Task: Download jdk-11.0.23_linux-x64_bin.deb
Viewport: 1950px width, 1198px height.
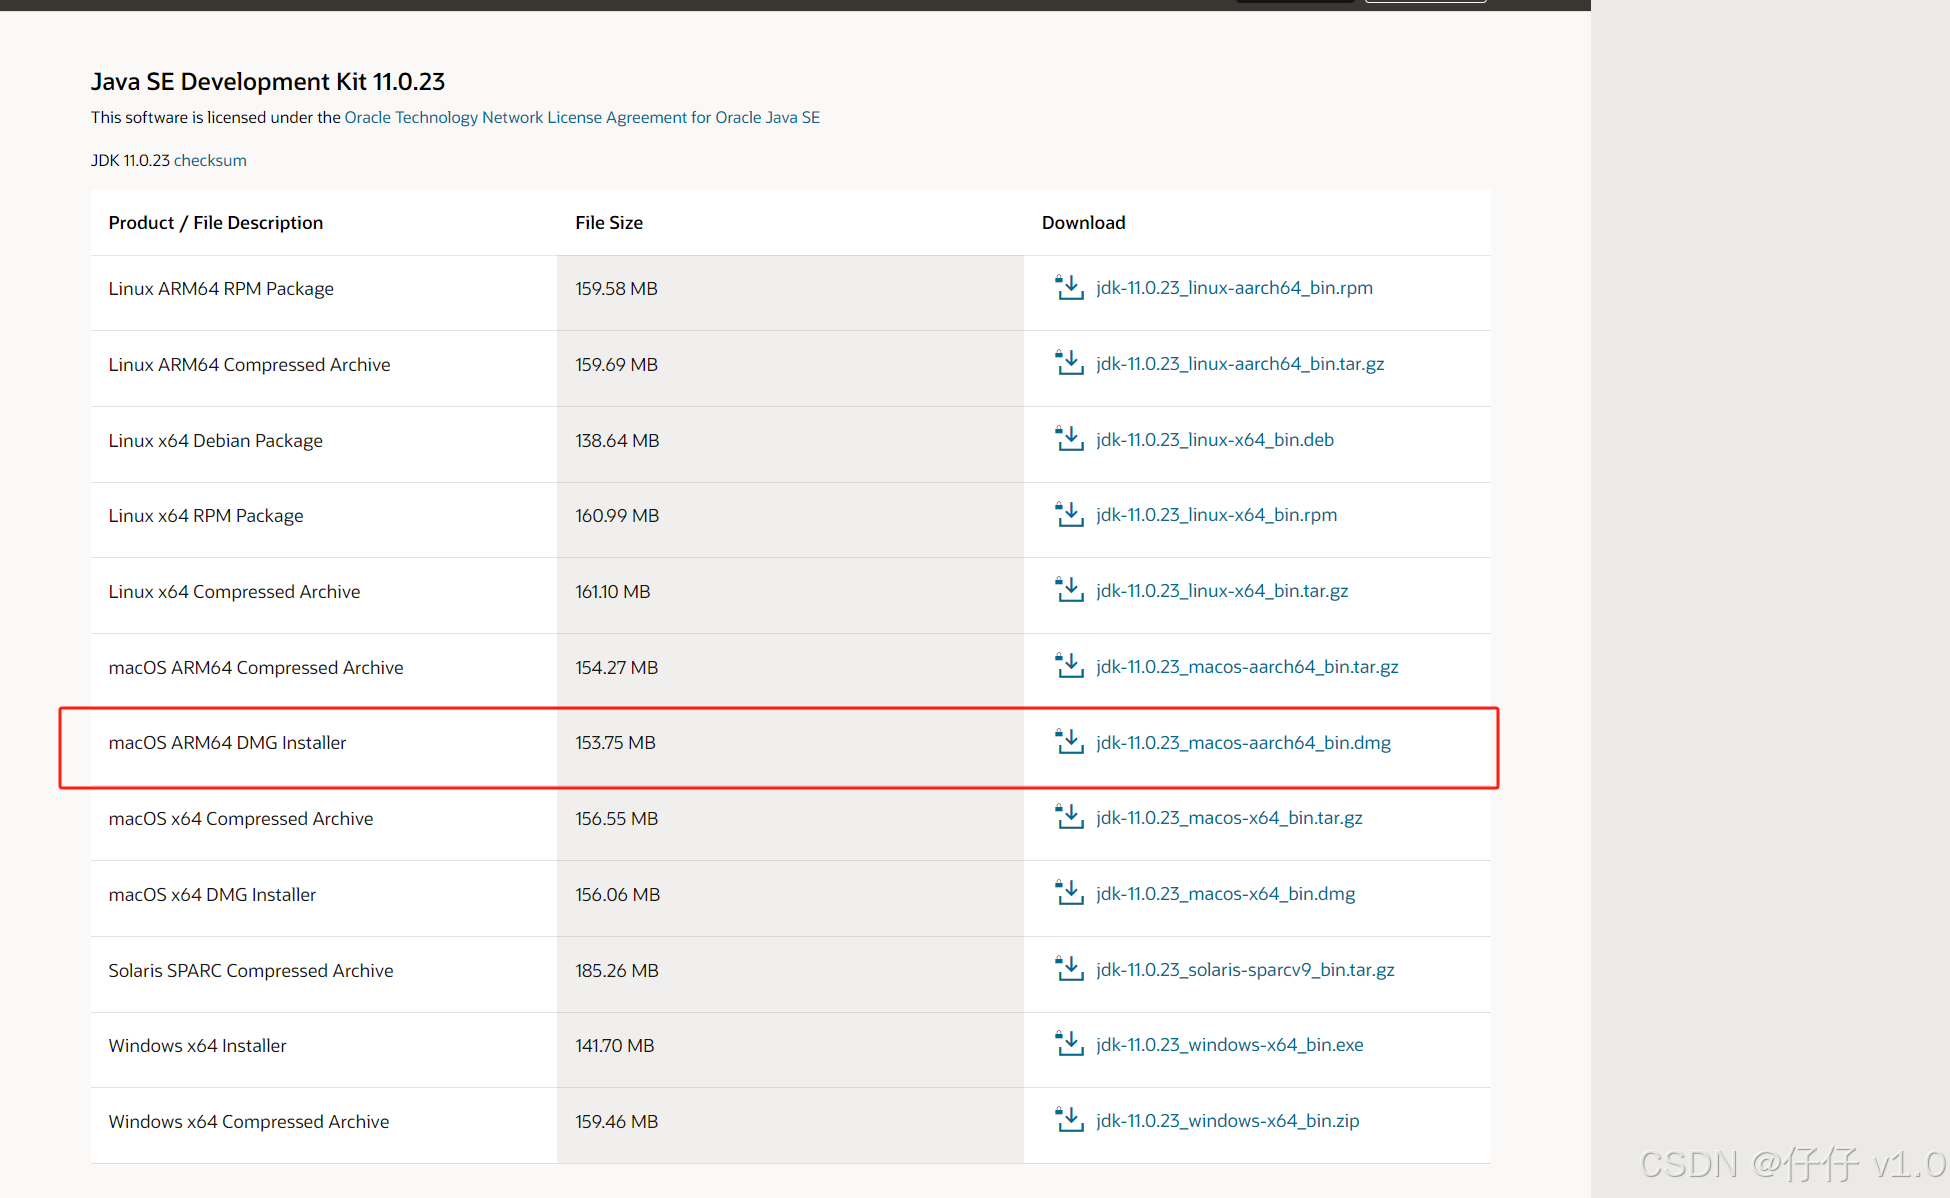Action: [x=1214, y=440]
